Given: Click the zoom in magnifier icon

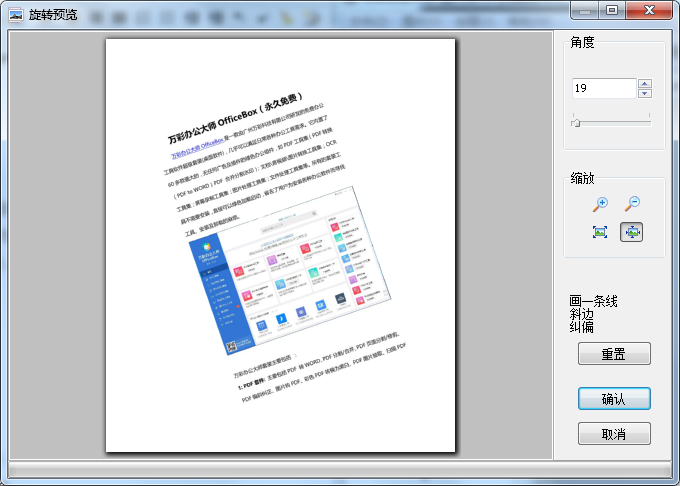Looking at the screenshot, I should tap(600, 204).
